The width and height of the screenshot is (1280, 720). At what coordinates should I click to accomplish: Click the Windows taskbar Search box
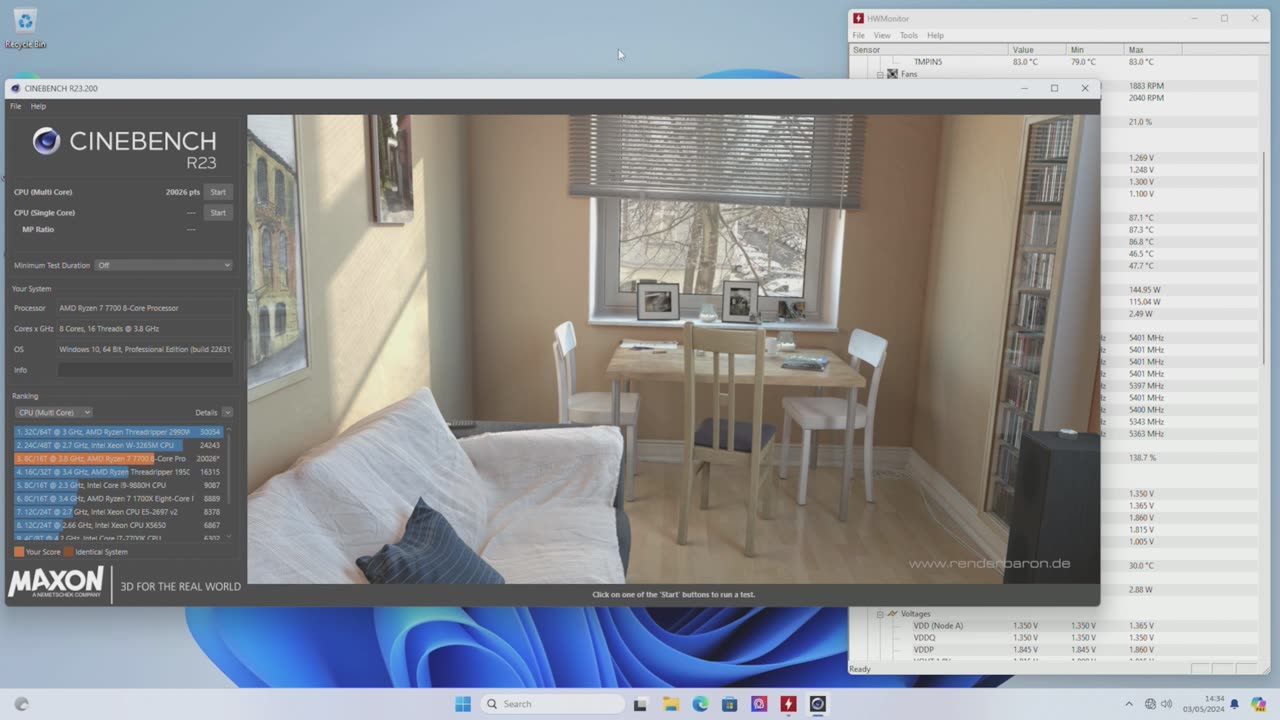(554, 704)
